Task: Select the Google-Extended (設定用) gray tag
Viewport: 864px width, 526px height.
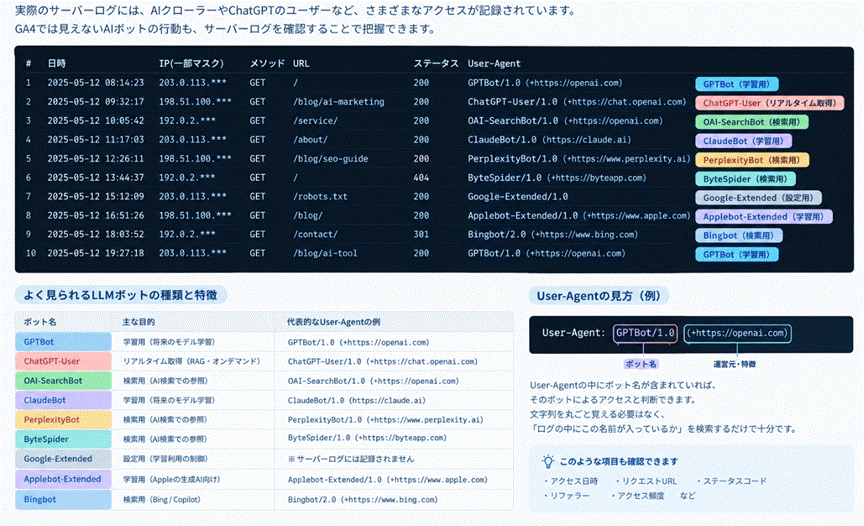Action: [758, 198]
